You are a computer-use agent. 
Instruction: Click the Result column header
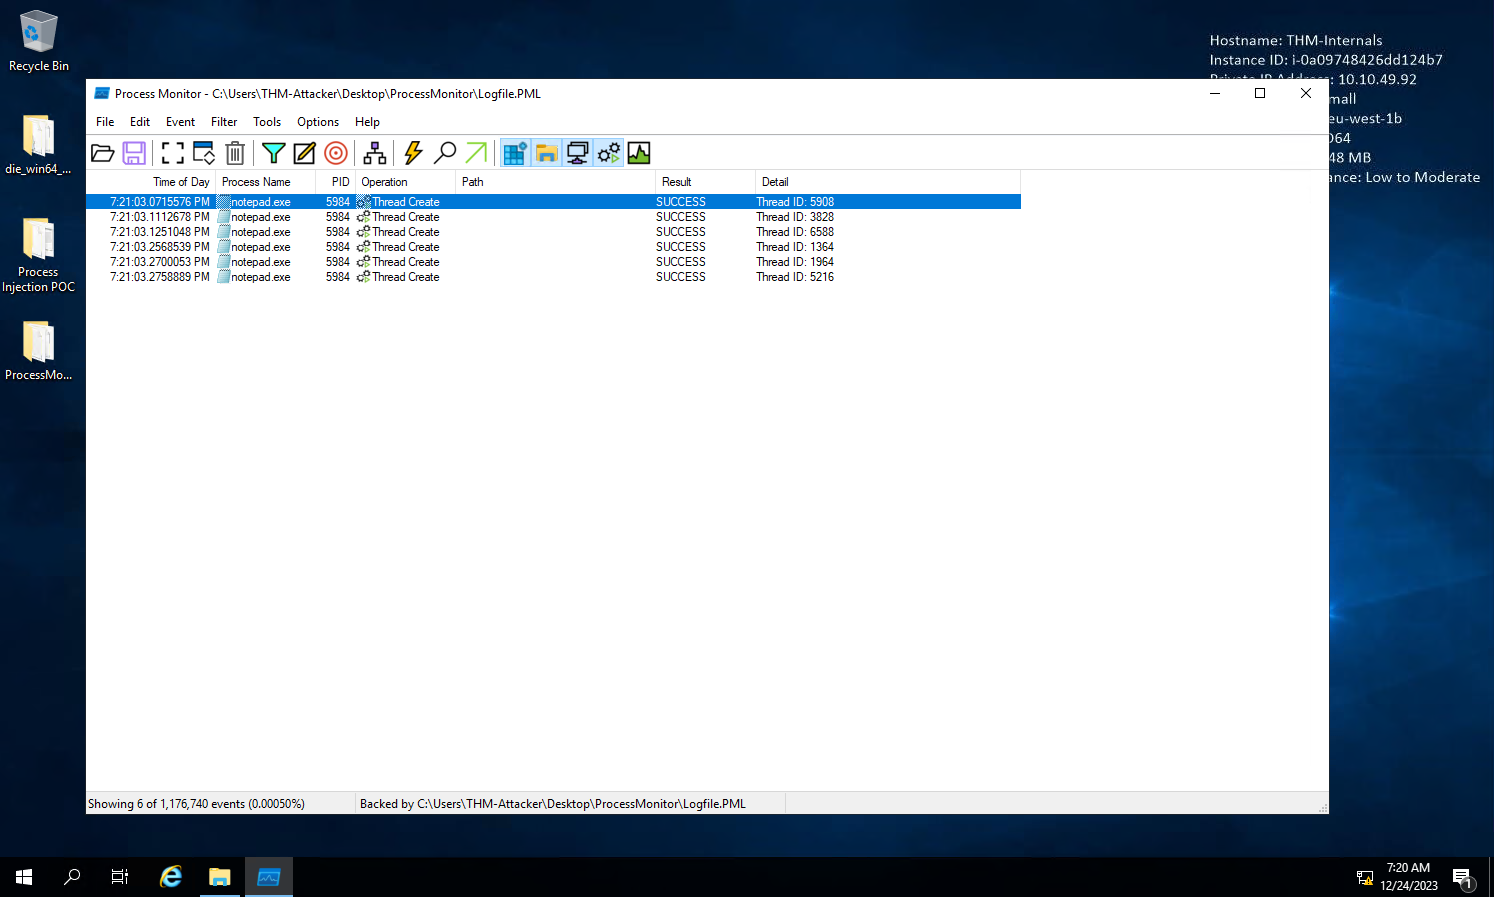705,182
